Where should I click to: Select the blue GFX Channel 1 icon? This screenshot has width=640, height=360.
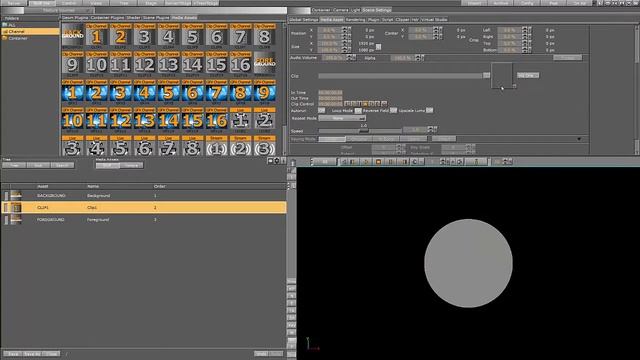coord(73,92)
